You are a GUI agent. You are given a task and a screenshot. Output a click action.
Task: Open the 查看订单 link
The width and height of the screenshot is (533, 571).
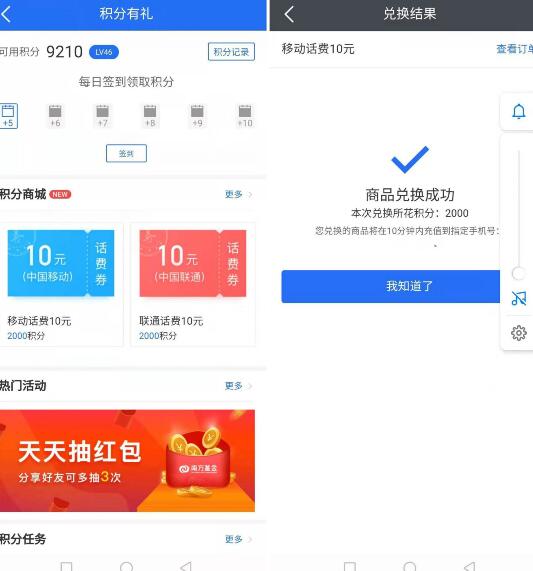pos(514,49)
